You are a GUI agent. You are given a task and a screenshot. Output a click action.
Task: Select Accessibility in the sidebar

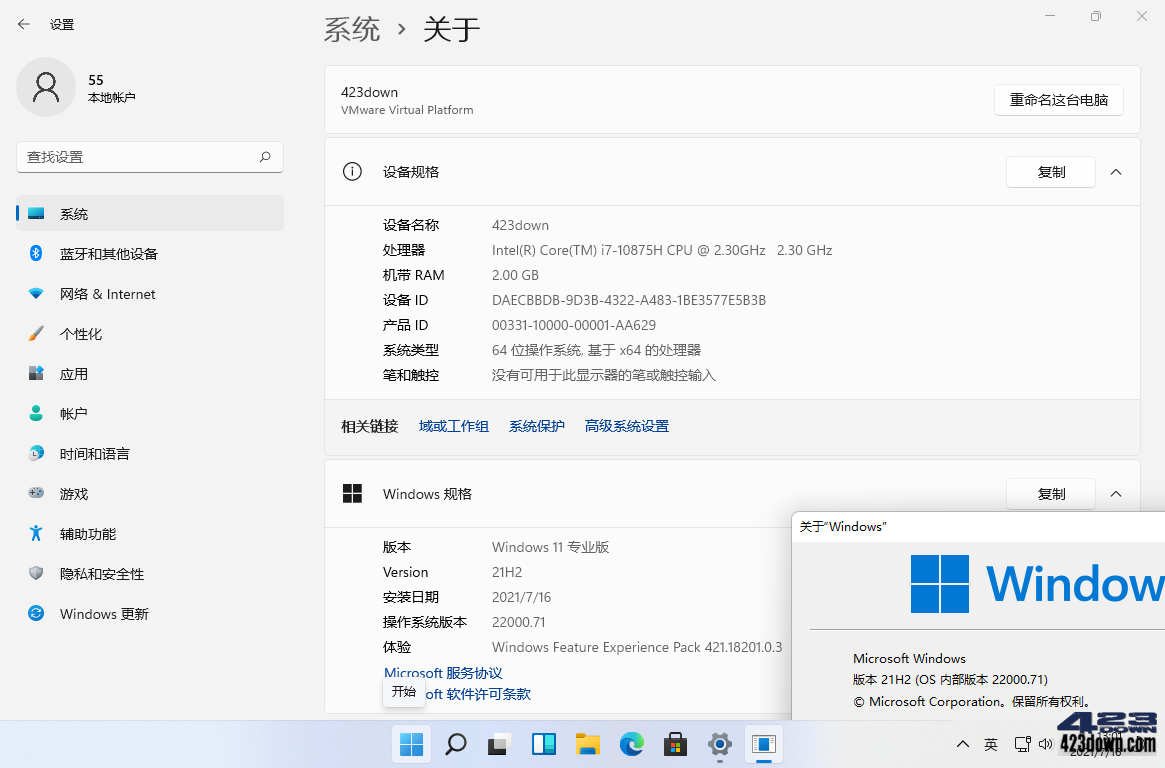[x=87, y=534]
